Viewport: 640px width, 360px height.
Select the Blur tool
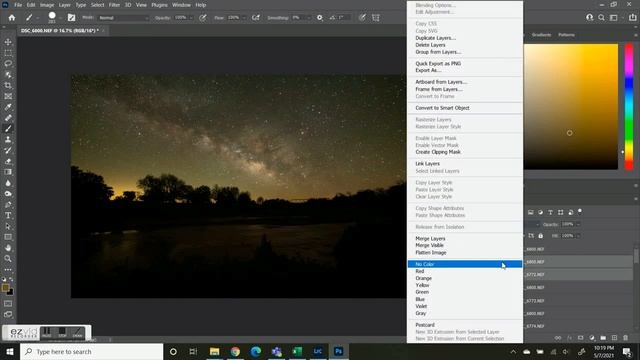[x=8, y=183]
